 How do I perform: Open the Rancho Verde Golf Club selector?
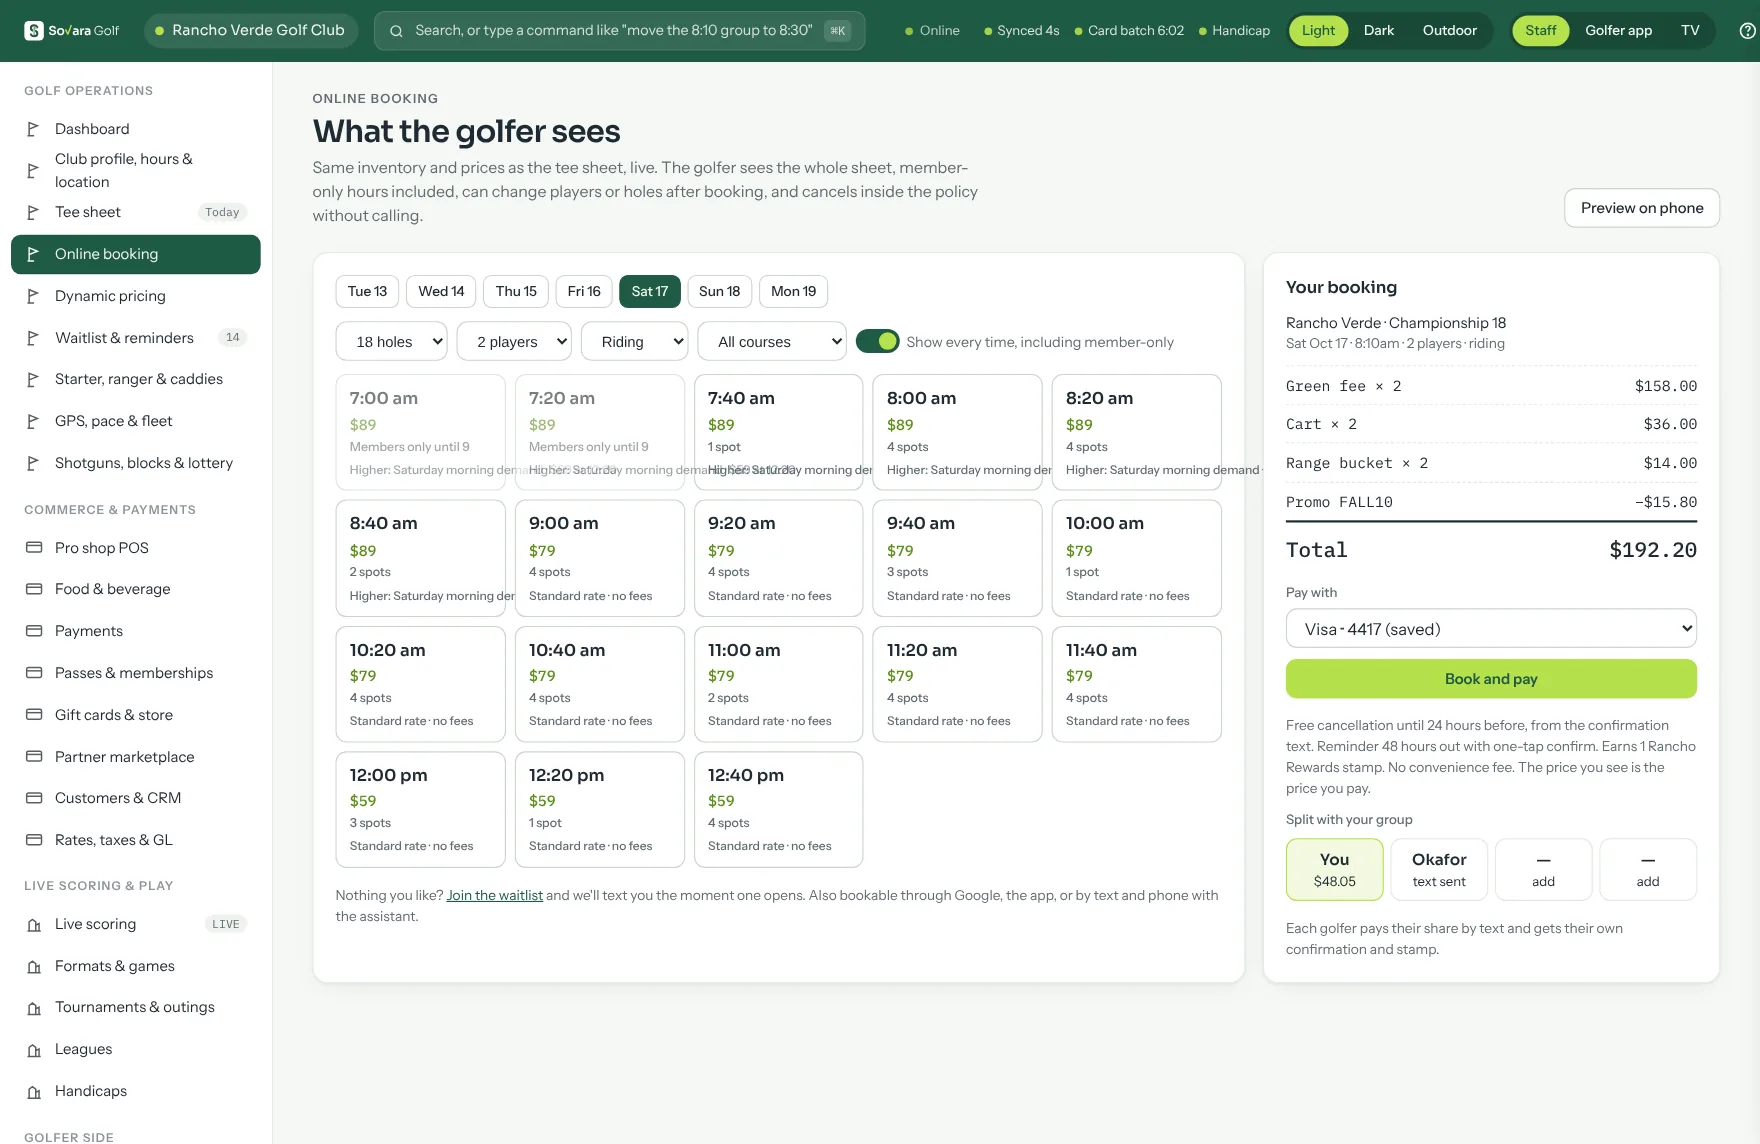point(250,31)
